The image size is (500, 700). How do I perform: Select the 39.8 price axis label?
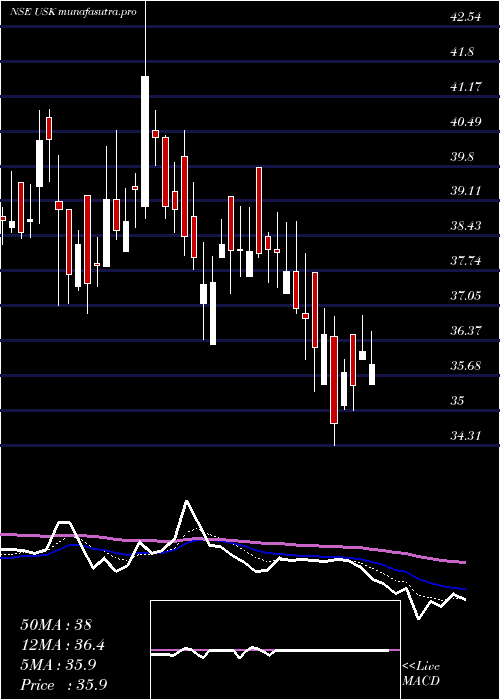pyautogui.click(x=462, y=157)
